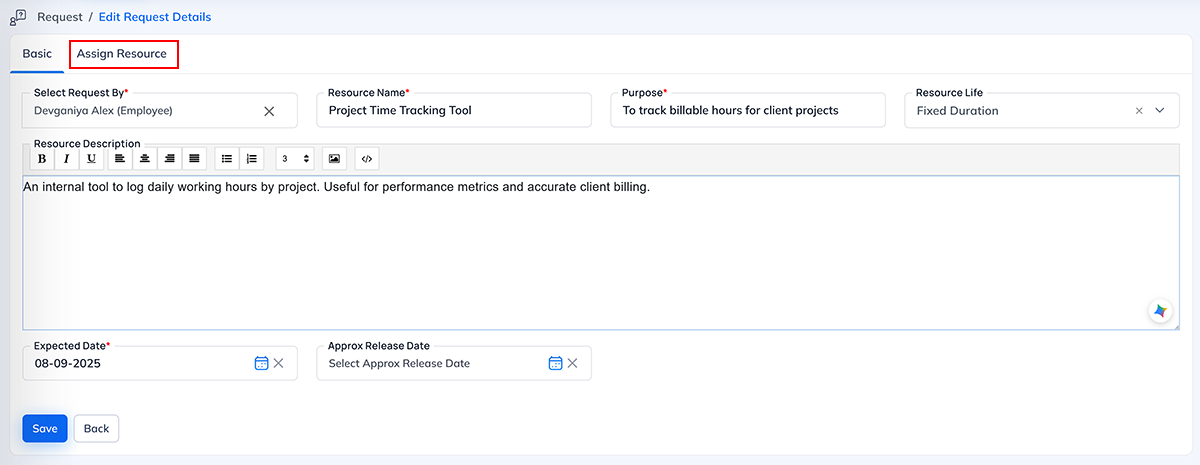Clear the Select Request By value

(x=269, y=111)
